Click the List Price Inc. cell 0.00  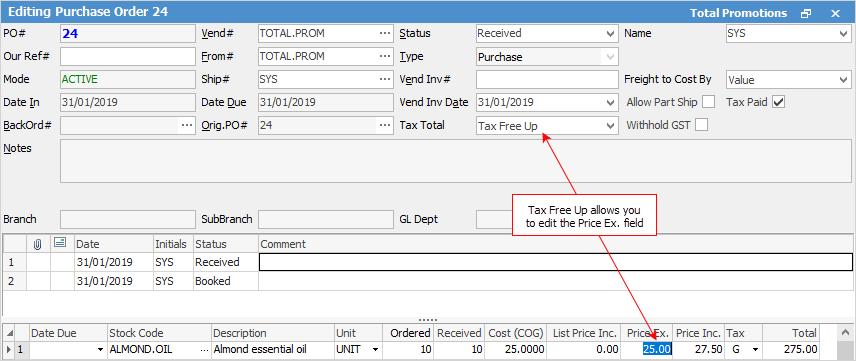[584, 350]
